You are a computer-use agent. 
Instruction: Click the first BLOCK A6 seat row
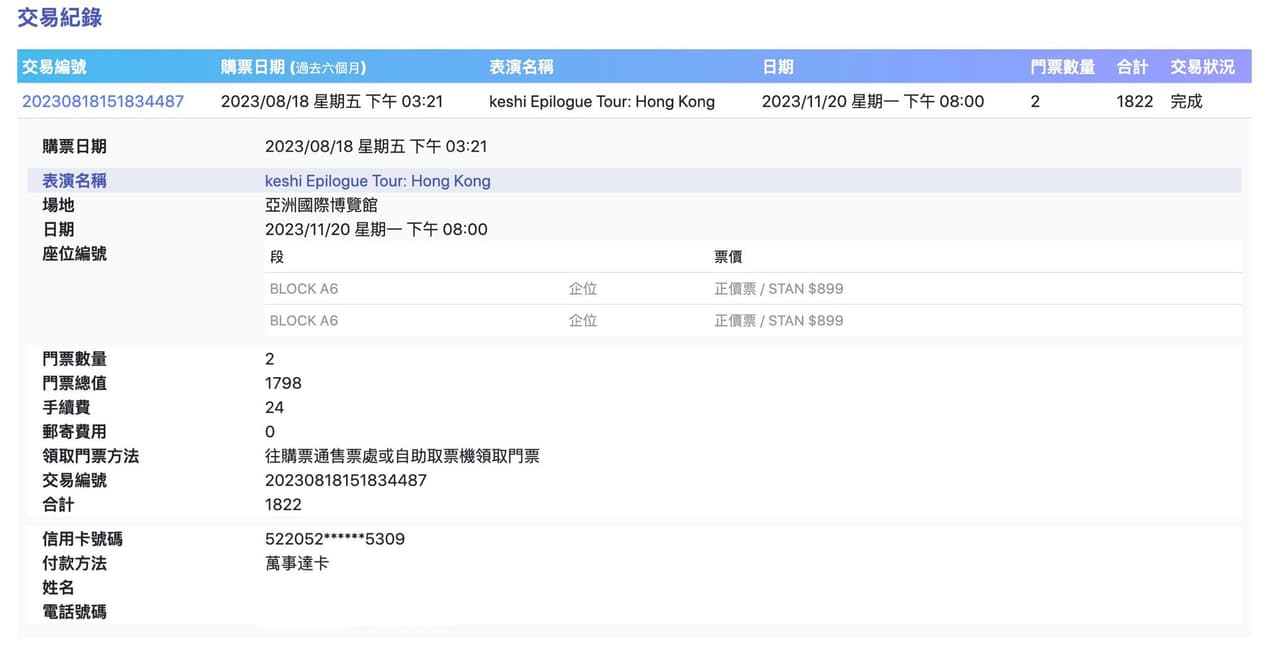(303, 288)
